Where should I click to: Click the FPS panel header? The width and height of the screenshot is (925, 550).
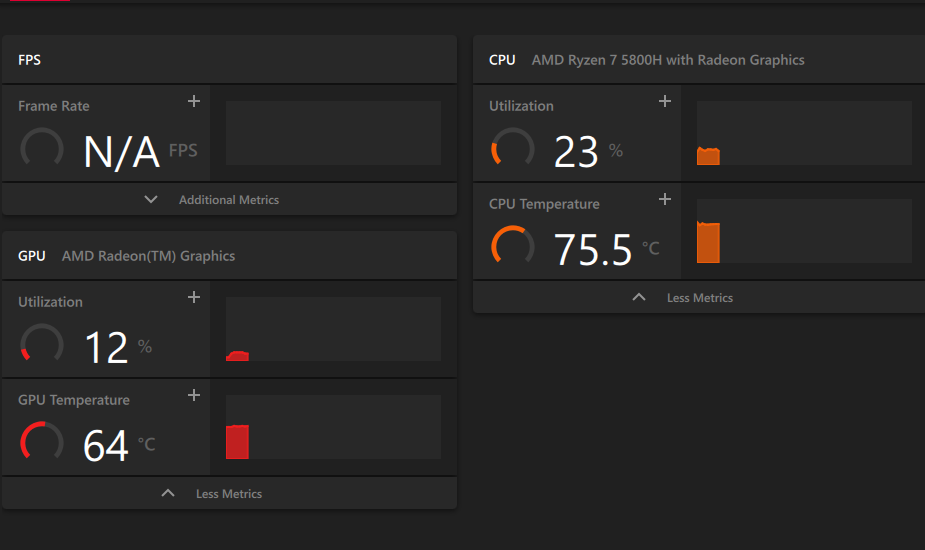pos(229,60)
